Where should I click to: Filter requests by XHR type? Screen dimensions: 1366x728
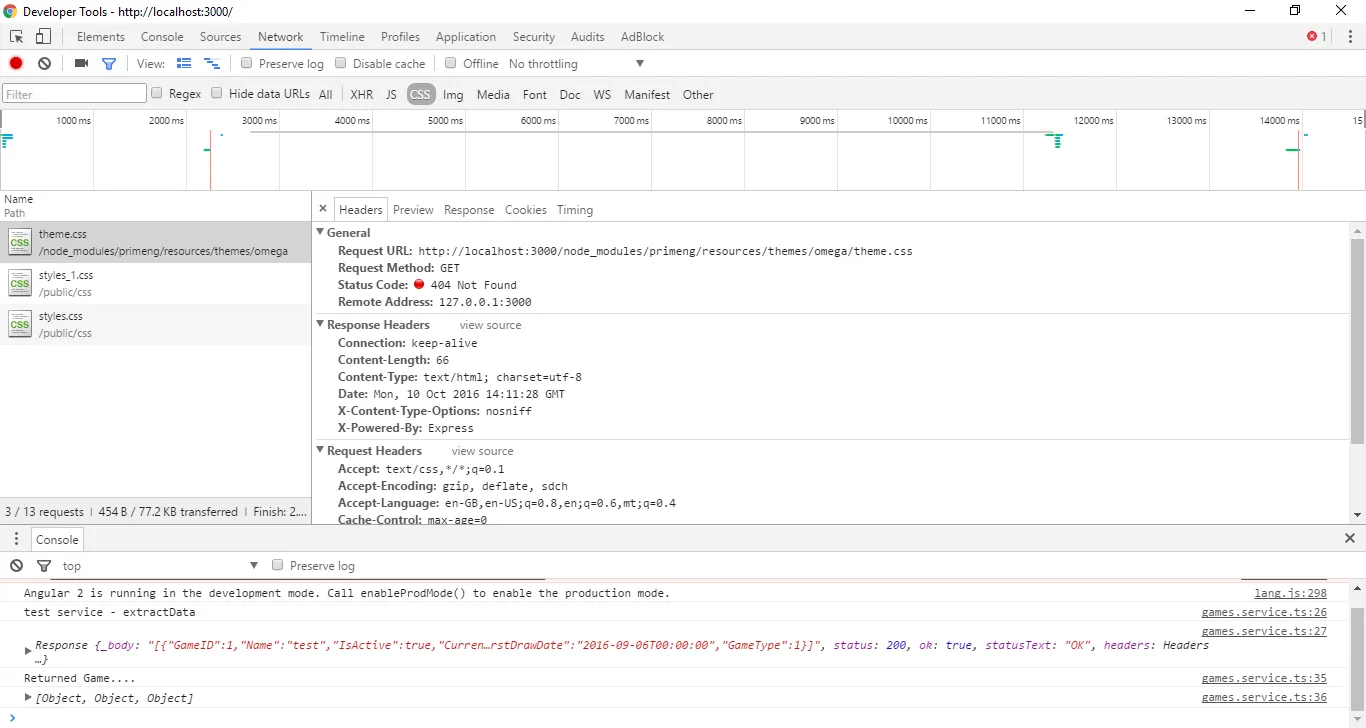pos(361,95)
